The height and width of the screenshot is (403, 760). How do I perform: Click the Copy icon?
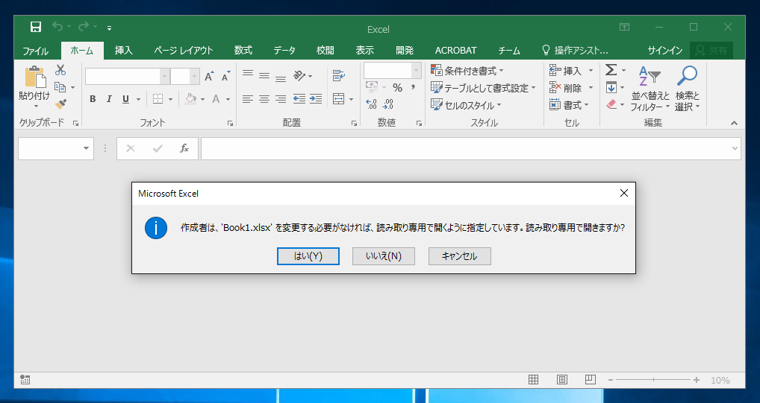point(60,87)
